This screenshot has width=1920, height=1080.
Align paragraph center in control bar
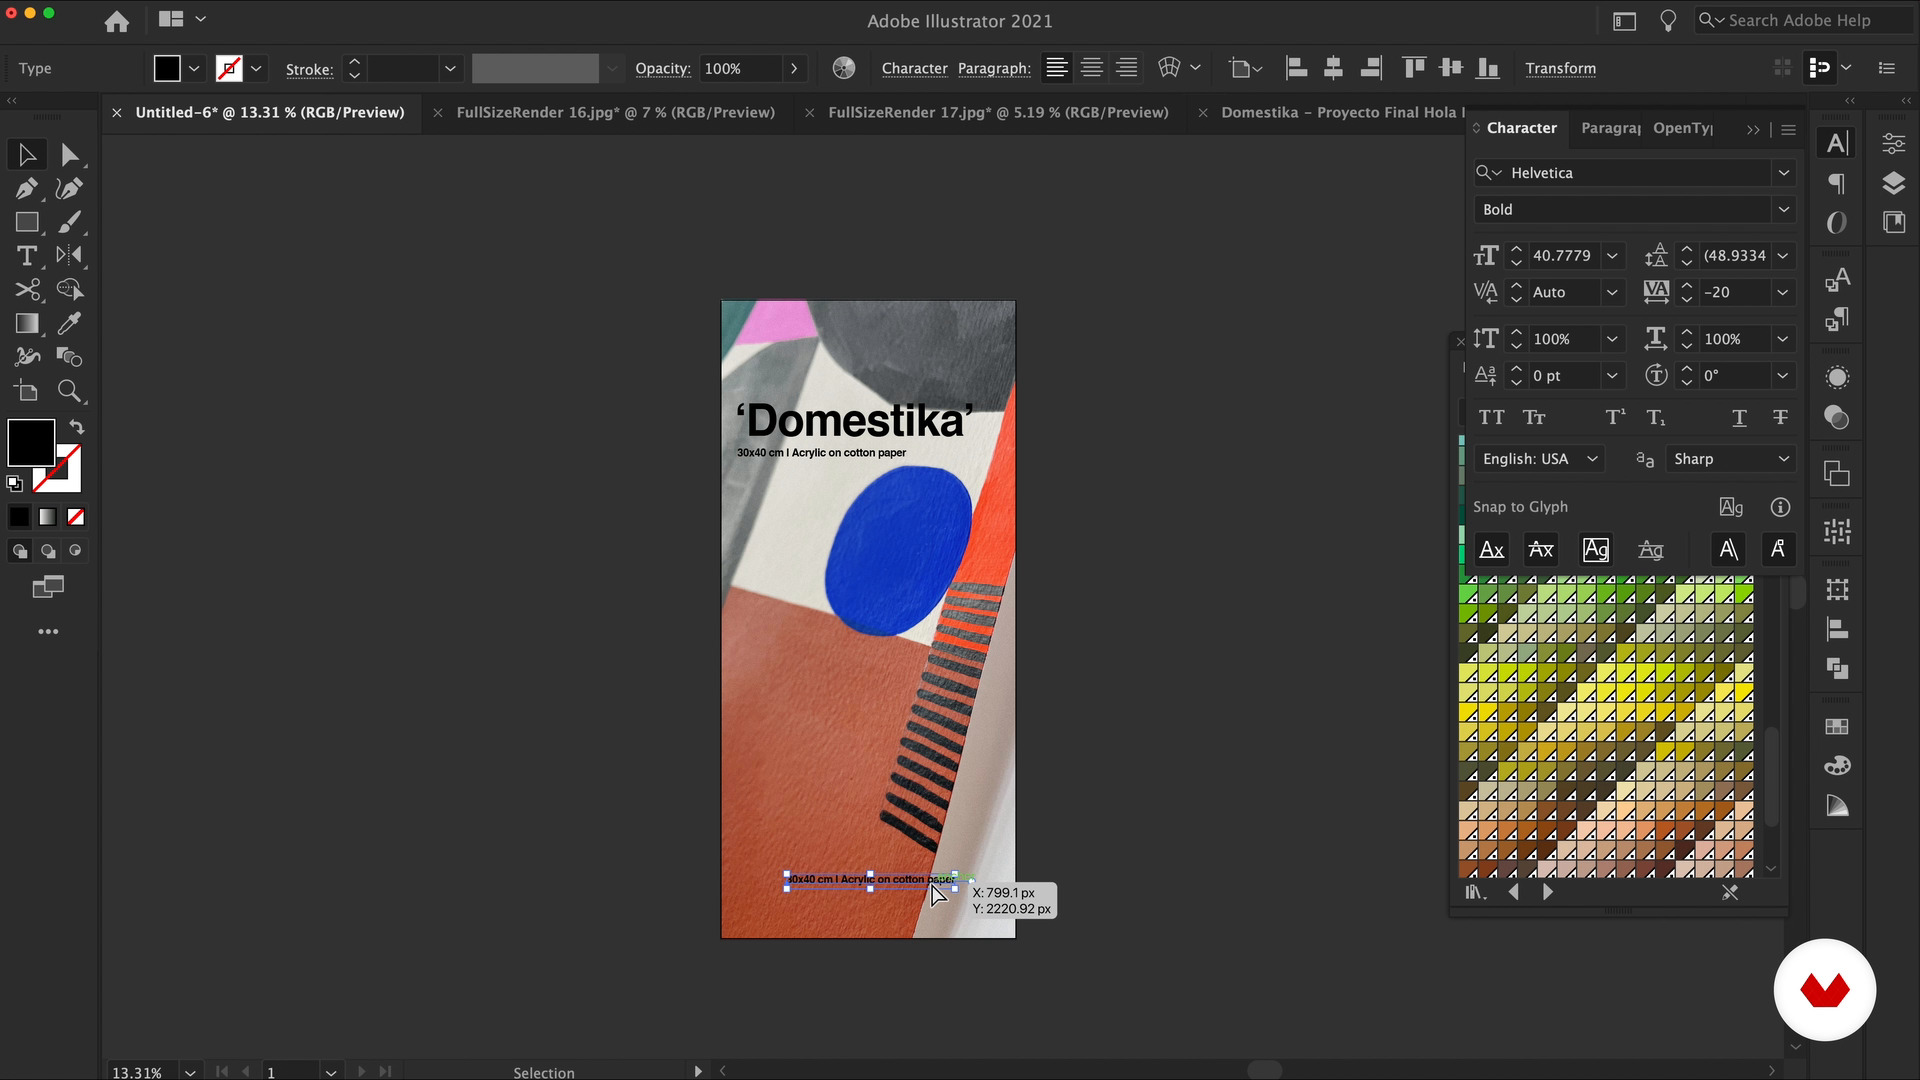coord(1092,68)
